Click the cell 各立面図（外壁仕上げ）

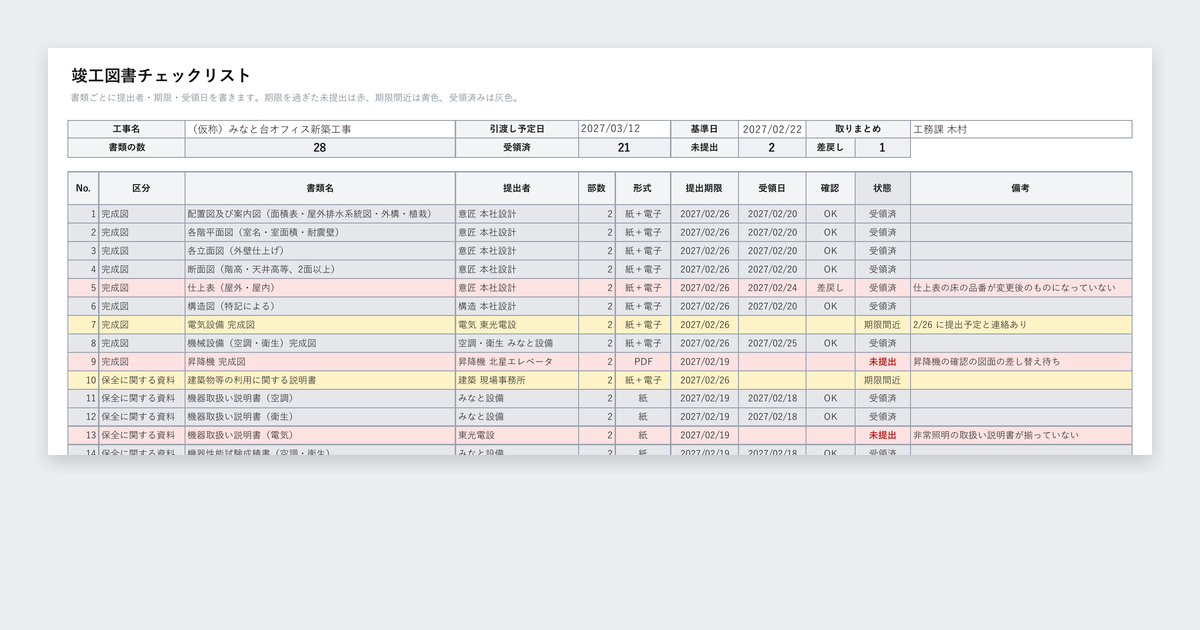pos(320,251)
